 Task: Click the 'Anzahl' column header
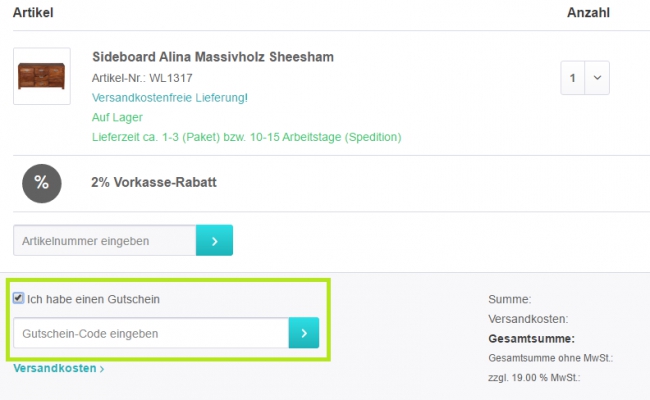588,13
